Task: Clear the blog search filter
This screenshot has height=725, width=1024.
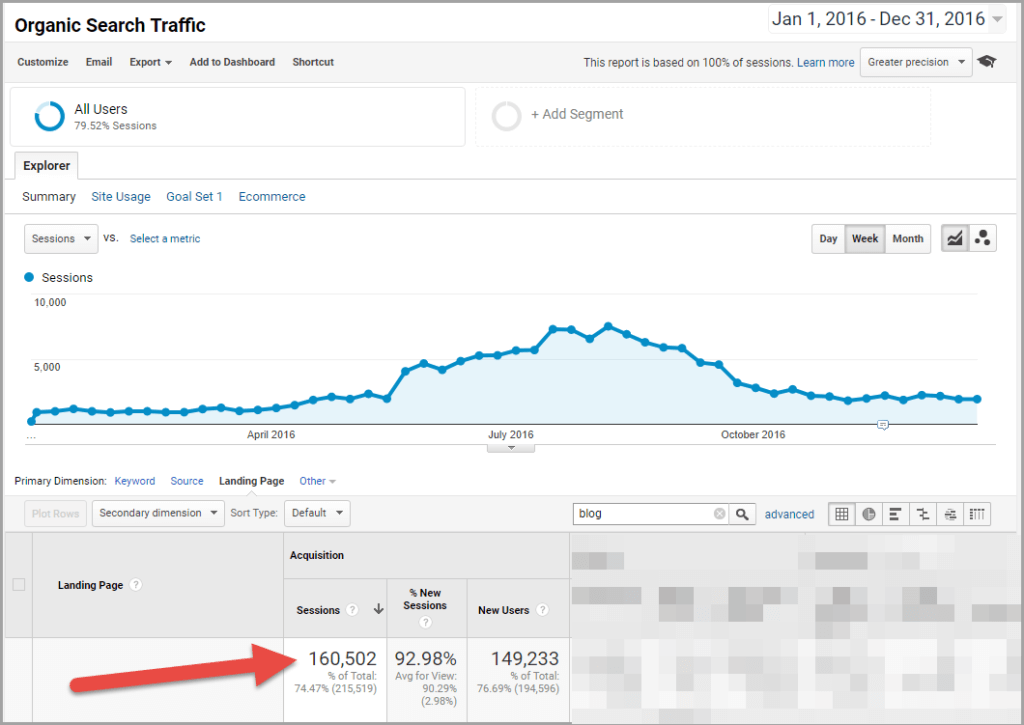Action: (x=719, y=514)
